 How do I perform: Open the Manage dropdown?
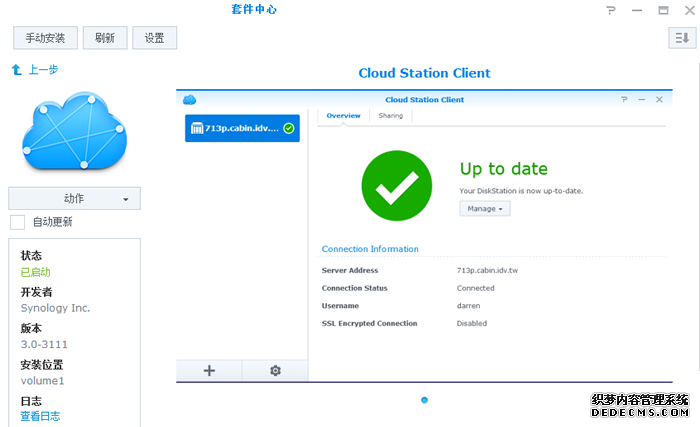pyautogui.click(x=485, y=209)
